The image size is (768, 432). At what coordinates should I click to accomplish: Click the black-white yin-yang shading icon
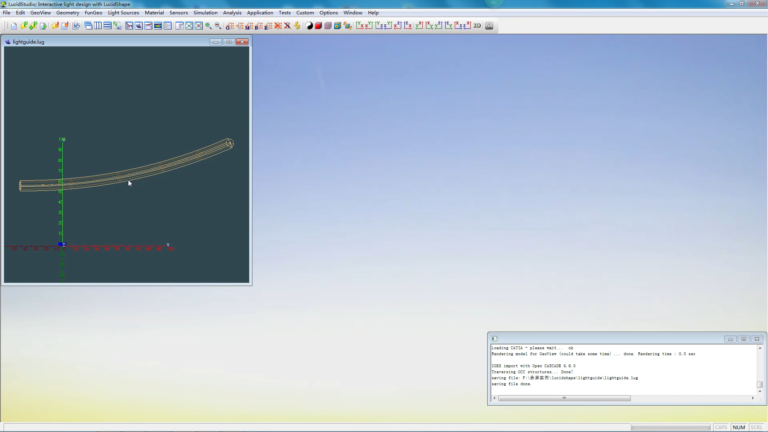(309, 25)
